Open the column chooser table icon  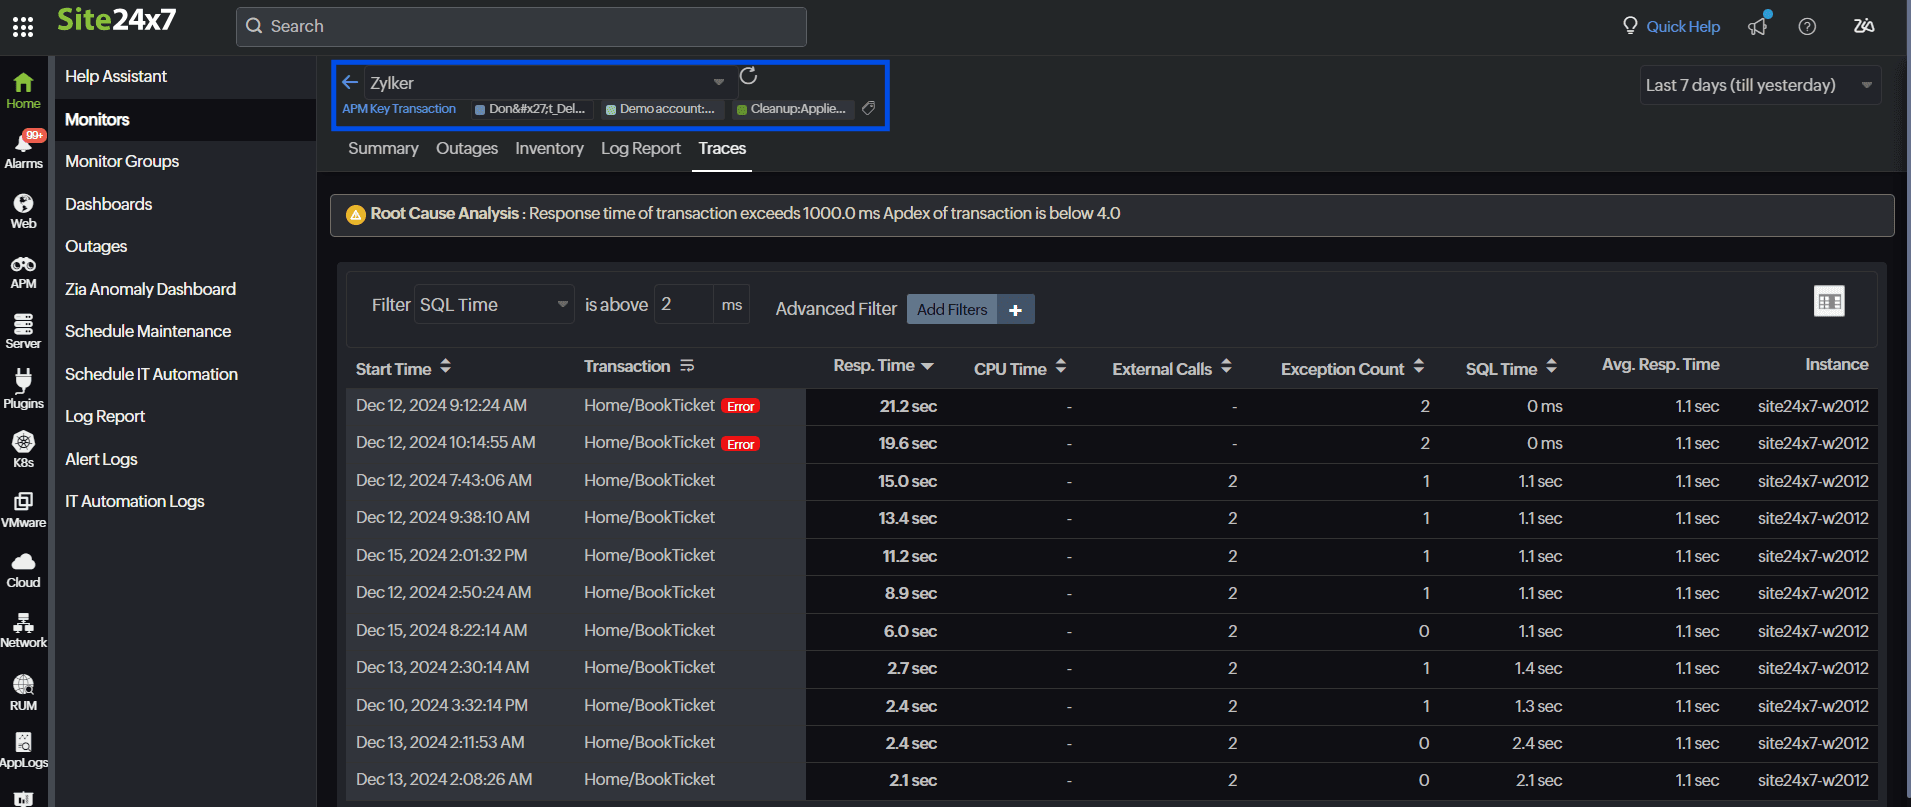1829,301
